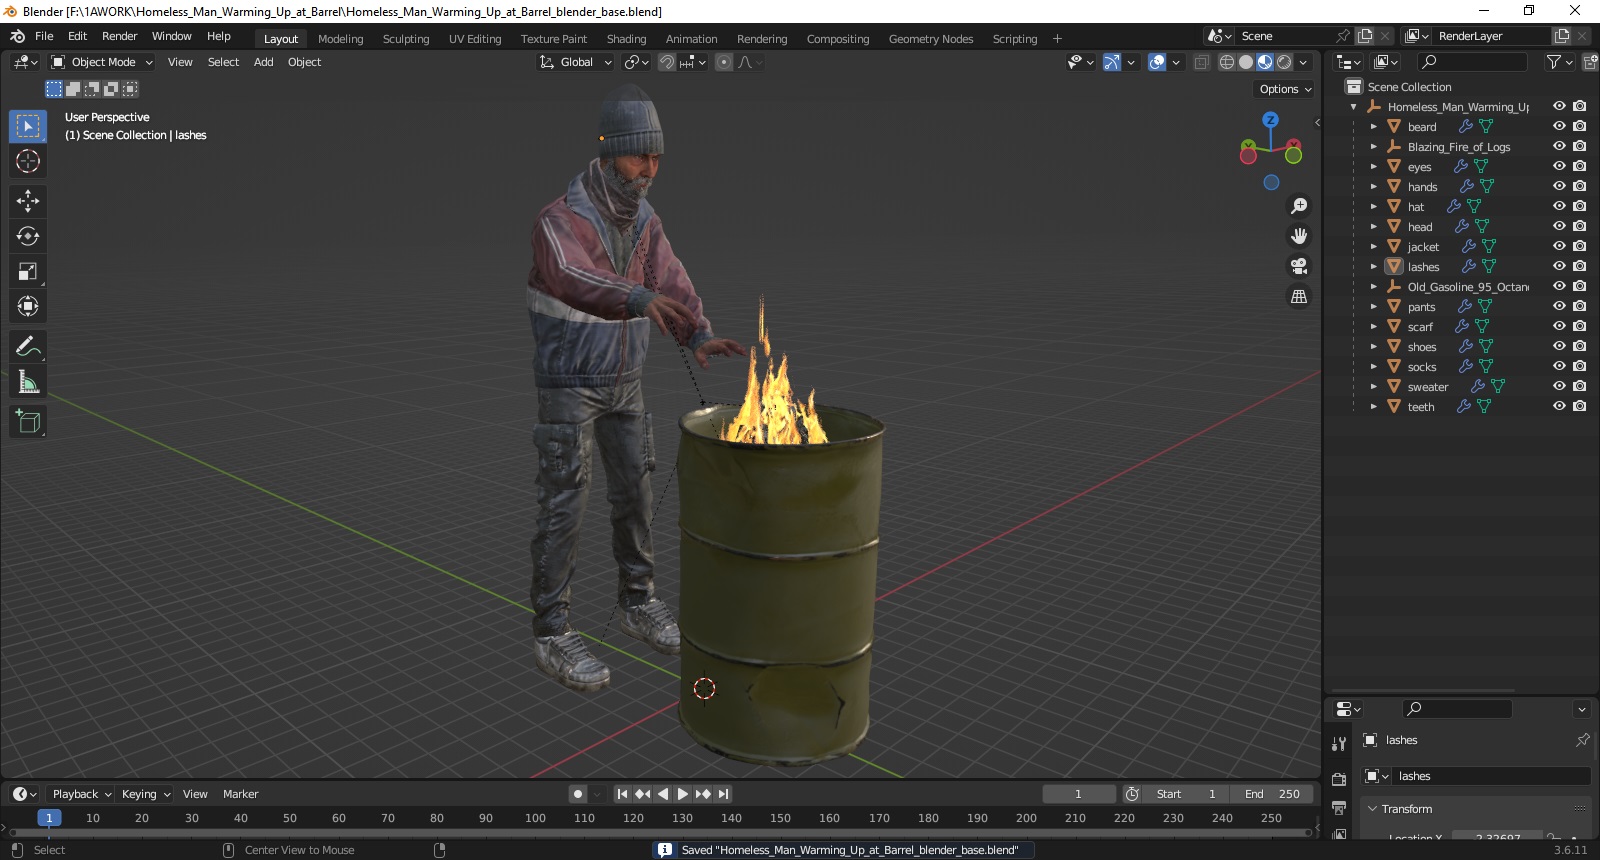Play the animation
Viewport: 1600px width, 860px height.
click(683, 794)
